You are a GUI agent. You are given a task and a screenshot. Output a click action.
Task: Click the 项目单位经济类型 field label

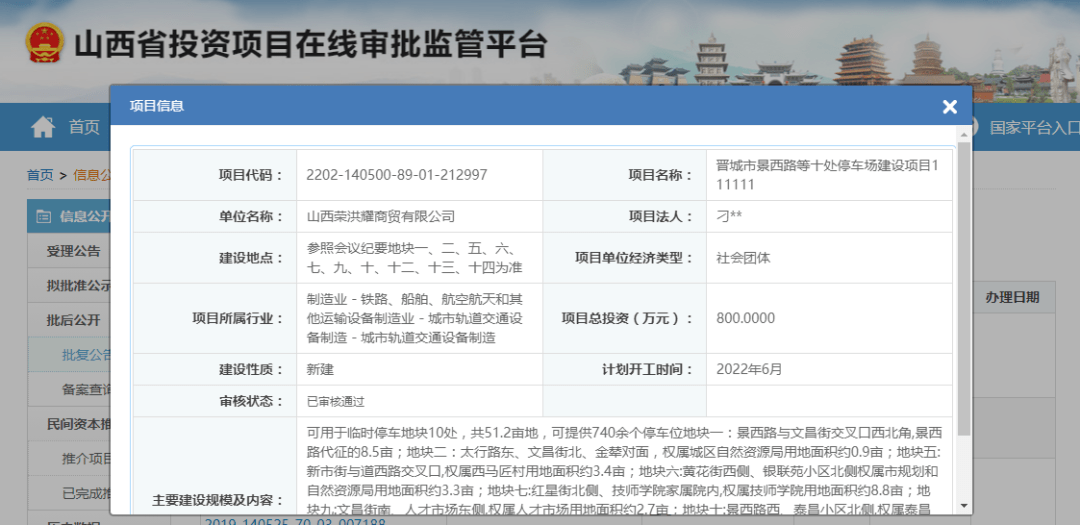coord(634,258)
